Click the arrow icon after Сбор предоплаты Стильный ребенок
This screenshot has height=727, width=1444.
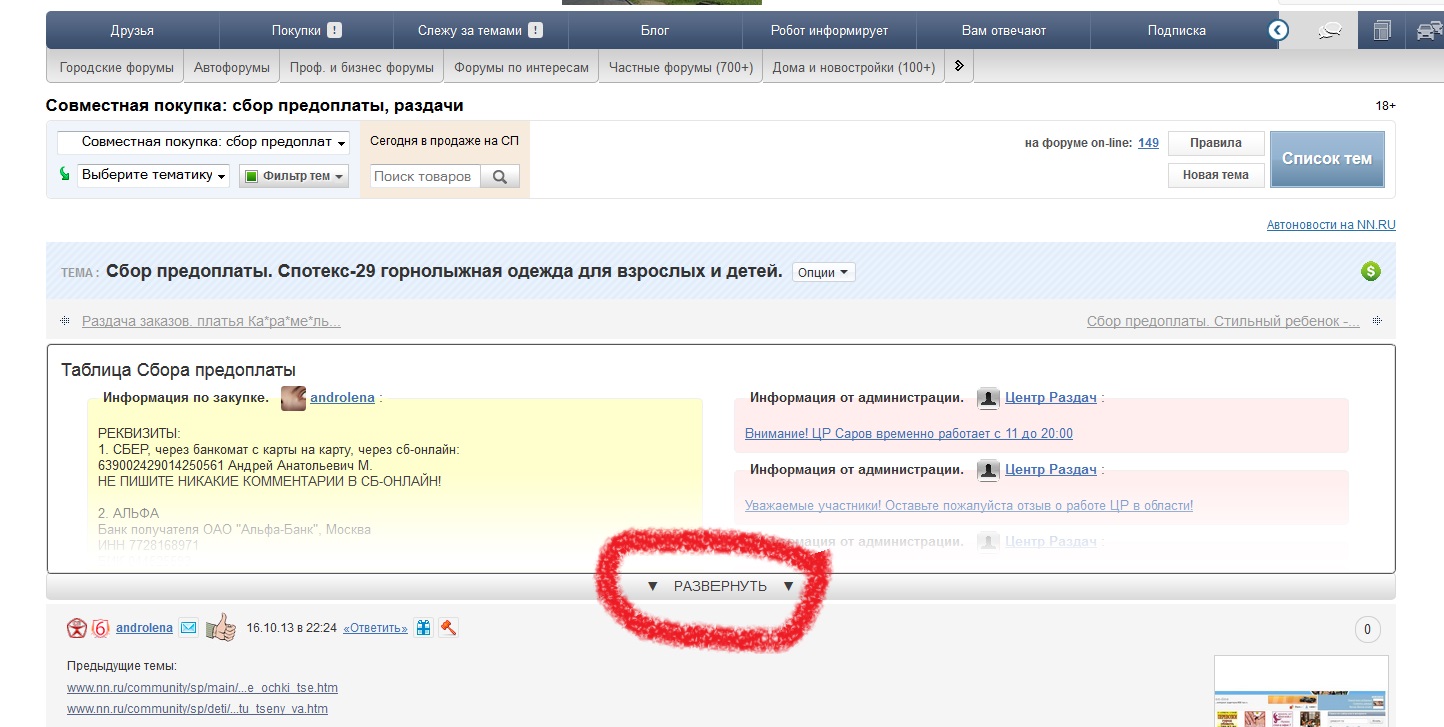(x=1377, y=321)
